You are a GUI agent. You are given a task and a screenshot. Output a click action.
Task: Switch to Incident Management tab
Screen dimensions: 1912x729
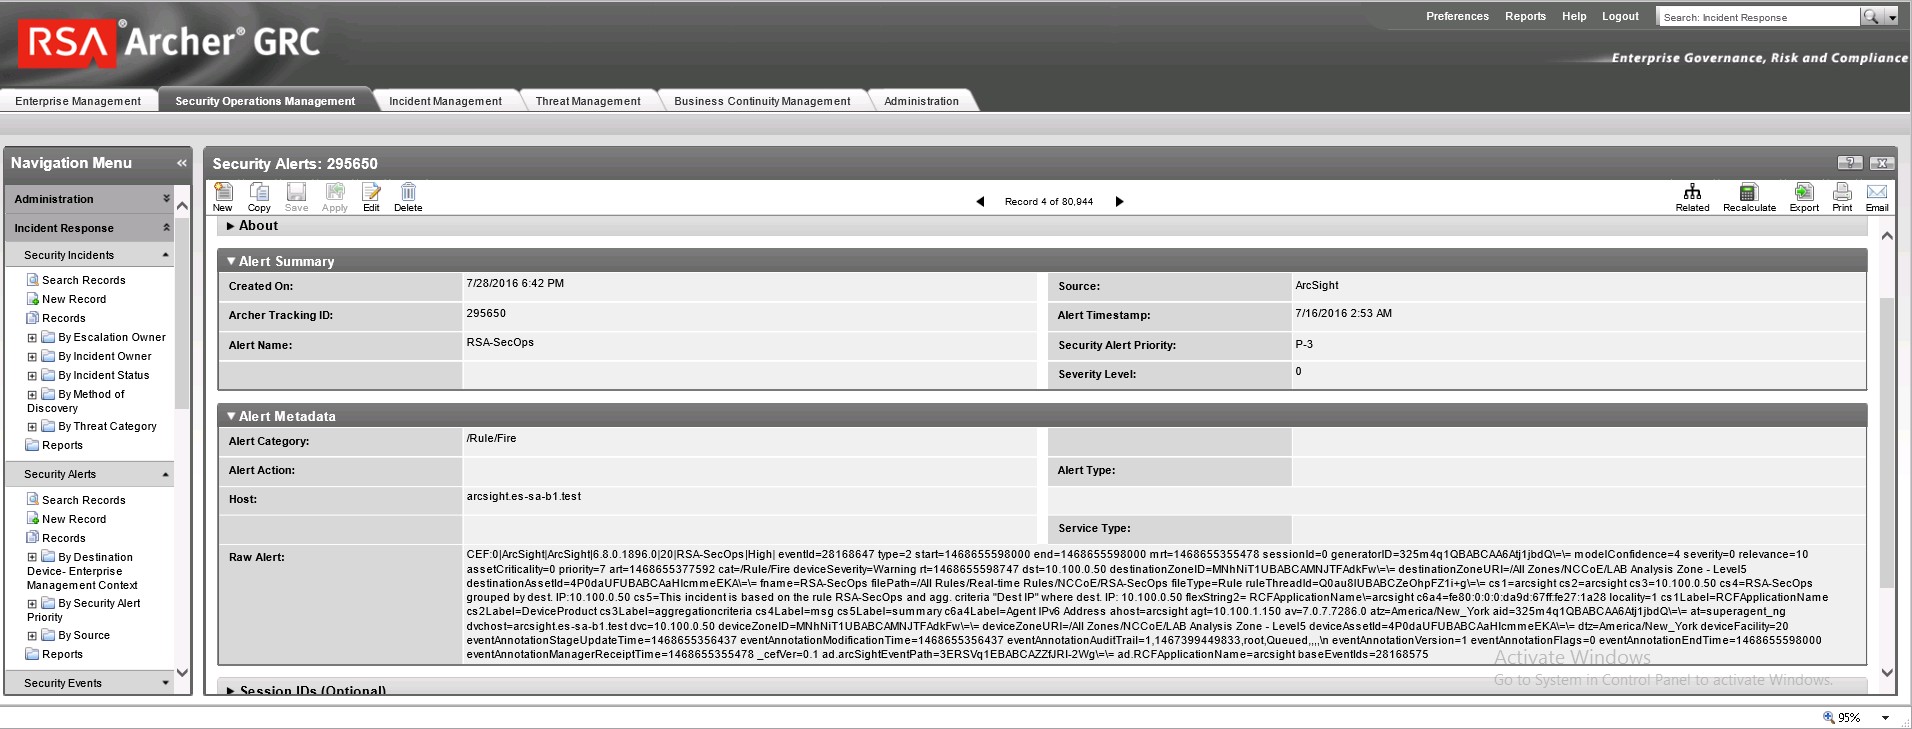(445, 101)
